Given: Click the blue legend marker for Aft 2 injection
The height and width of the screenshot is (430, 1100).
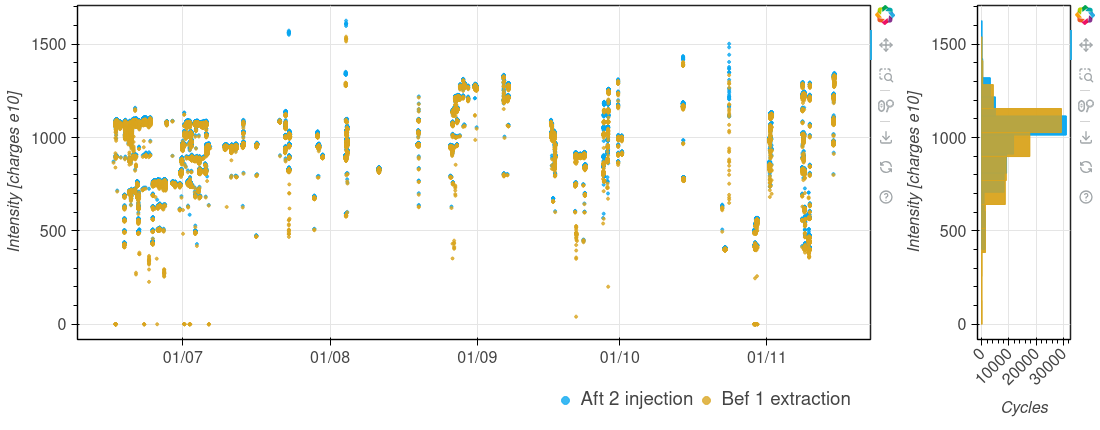Looking at the screenshot, I should click(566, 400).
